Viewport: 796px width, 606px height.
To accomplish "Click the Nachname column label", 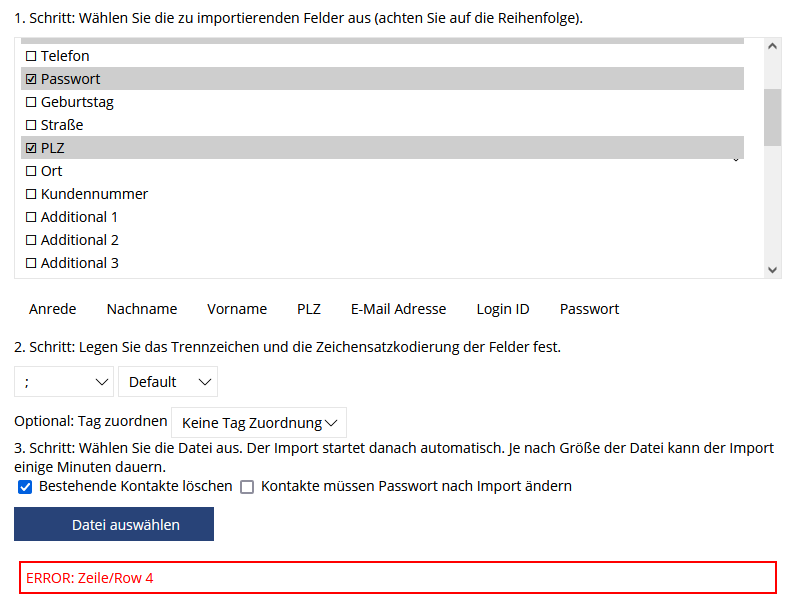I will (142, 309).
